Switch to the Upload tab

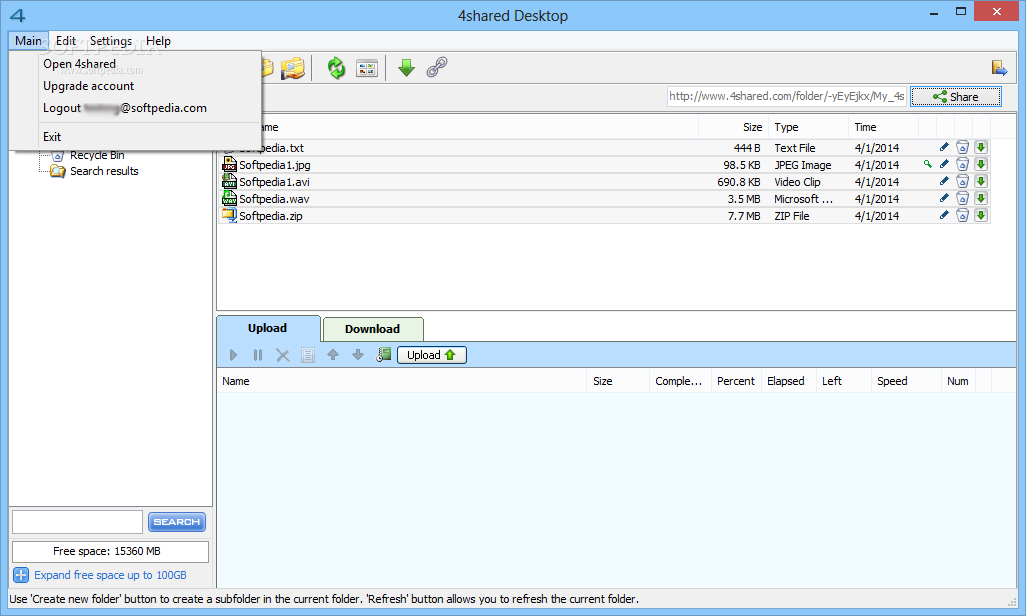tap(268, 328)
